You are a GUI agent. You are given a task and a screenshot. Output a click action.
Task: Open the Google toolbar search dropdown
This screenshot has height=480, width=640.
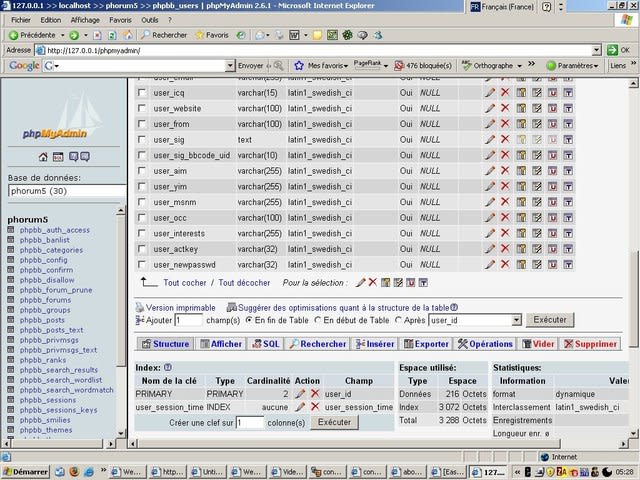click(230, 66)
